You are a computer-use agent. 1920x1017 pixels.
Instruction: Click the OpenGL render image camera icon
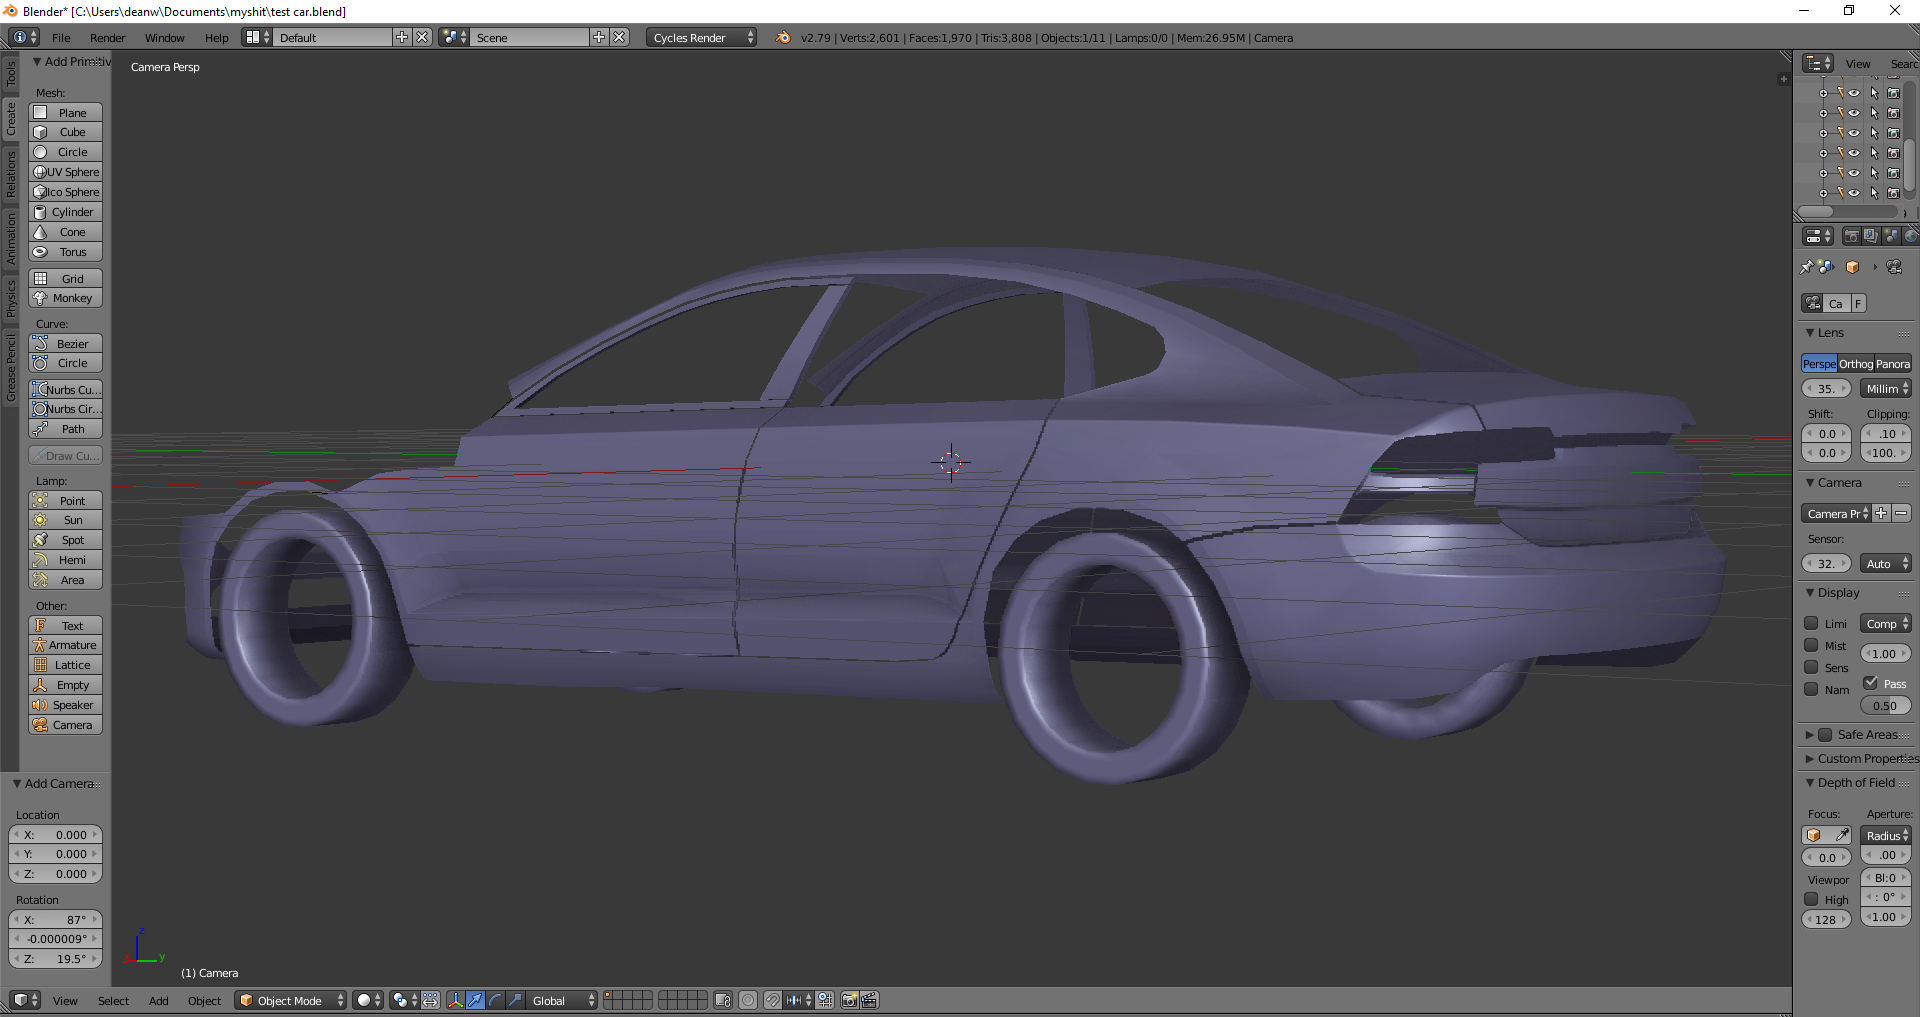click(849, 1000)
